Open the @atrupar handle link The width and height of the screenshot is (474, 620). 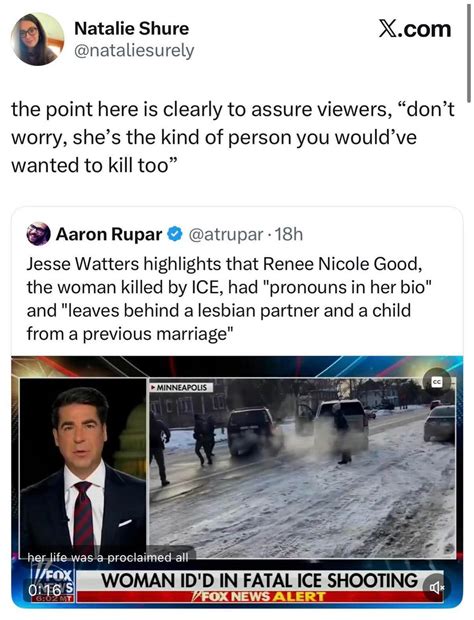[x=226, y=234]
